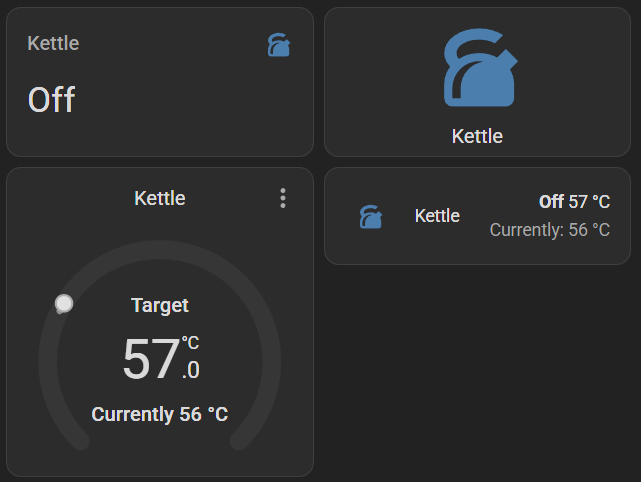Click the large "57" target temperature number
This screenshot has height=482, width=641.
(150, 360)
